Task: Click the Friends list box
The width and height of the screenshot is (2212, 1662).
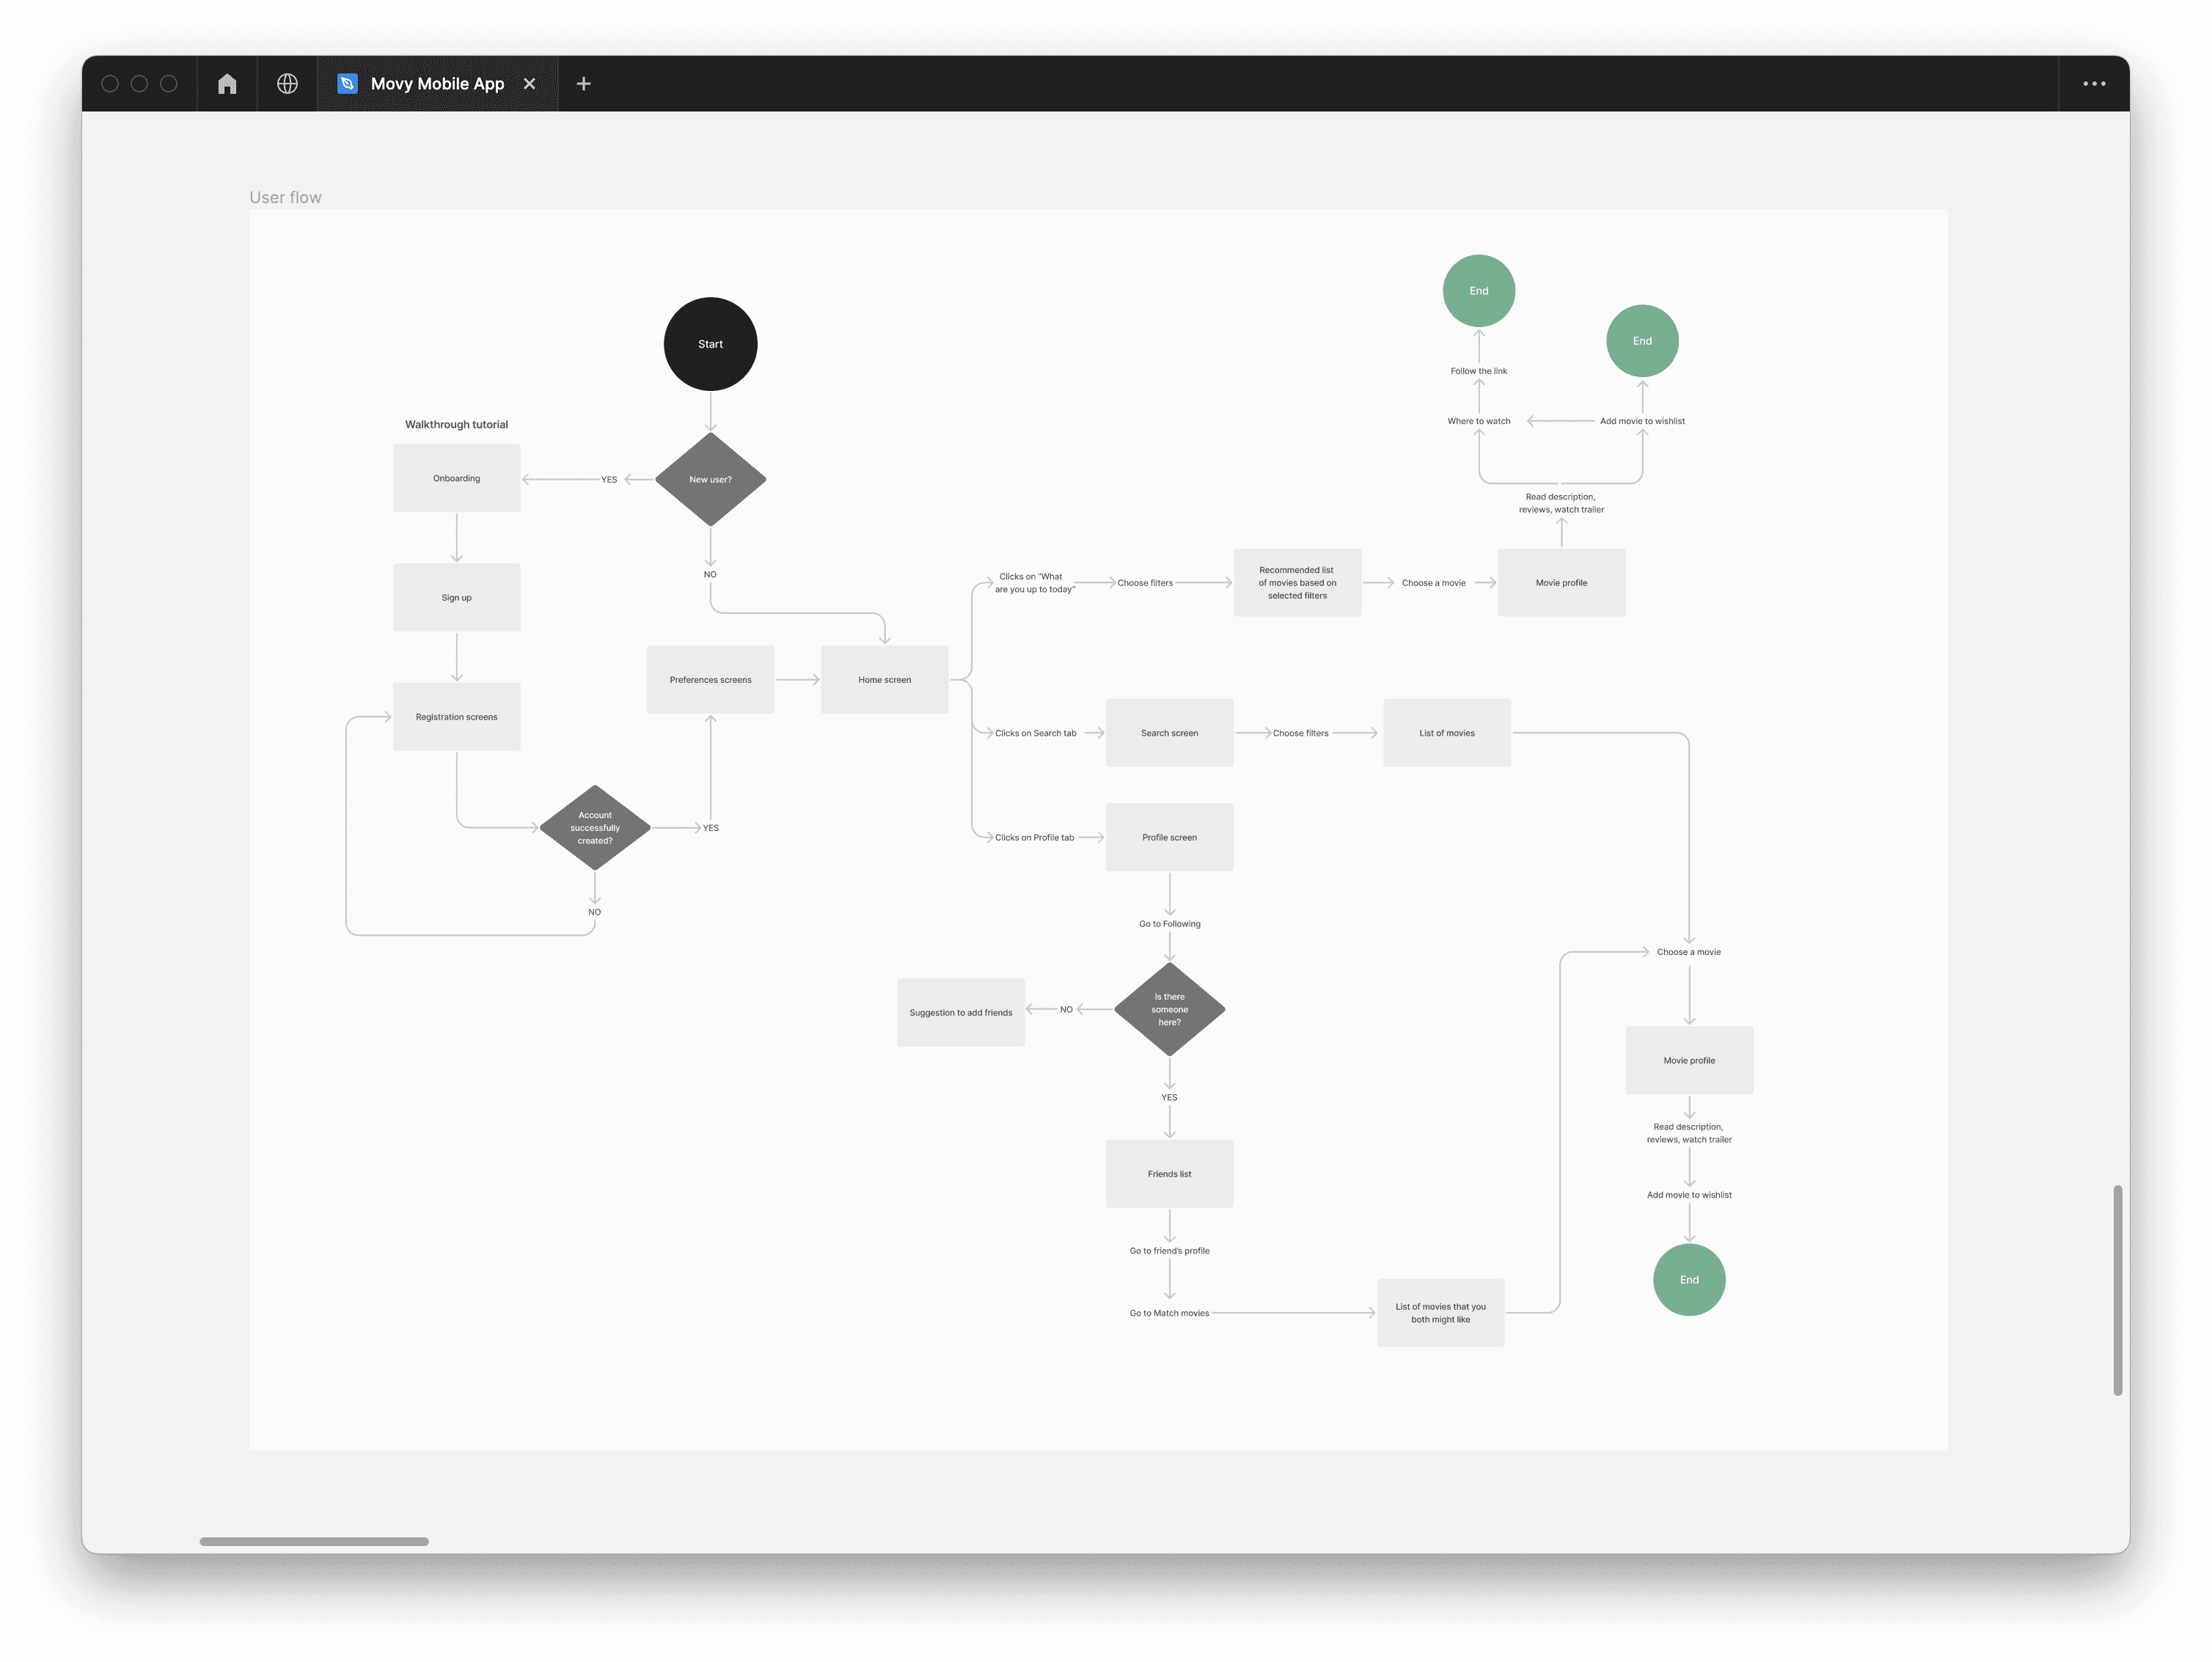Action: coord(1169,1174)
